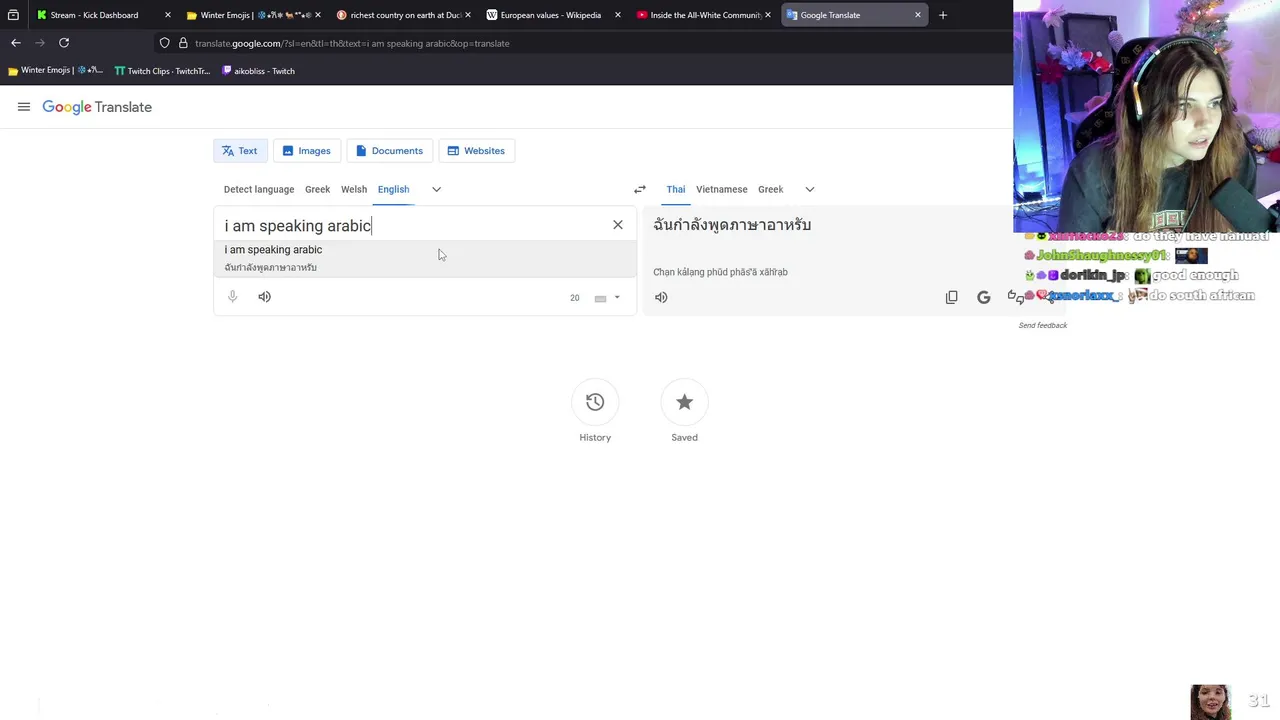
Task: Go forward in the browser
Action: pyautogui.click(x=40, y=43)
